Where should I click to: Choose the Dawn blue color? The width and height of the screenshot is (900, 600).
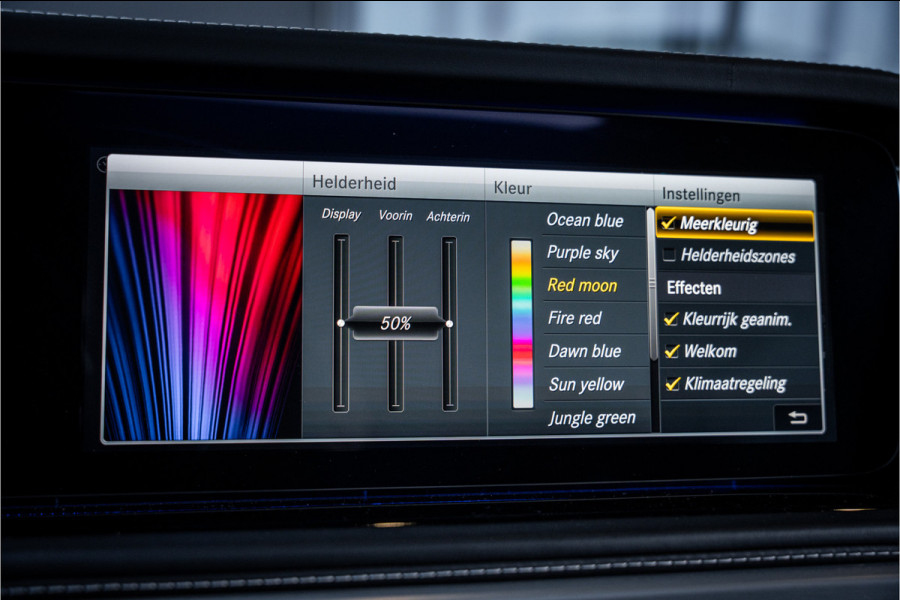(x=584, y=351)
